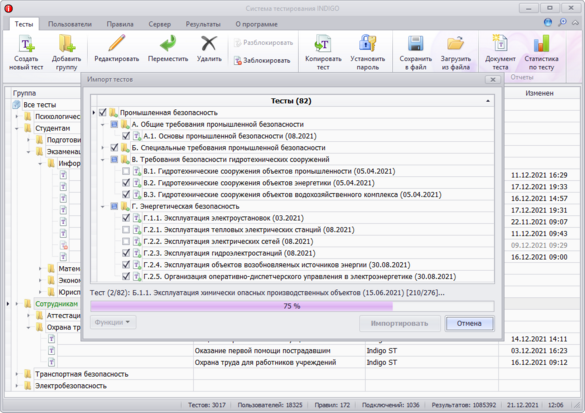The image size is (585, 413).
Task: Check the В.1 hydrotechnical structures test checkbox
Action: pyautogui.click(x=126, y=171)
